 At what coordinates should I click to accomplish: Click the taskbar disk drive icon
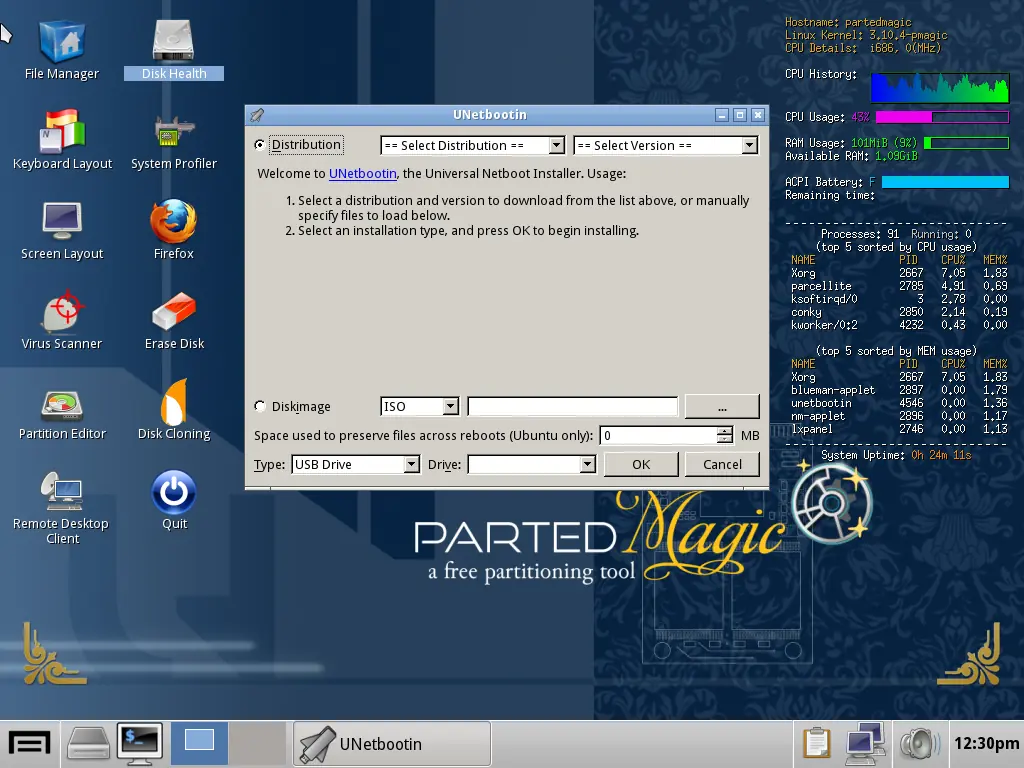(88, 744)
